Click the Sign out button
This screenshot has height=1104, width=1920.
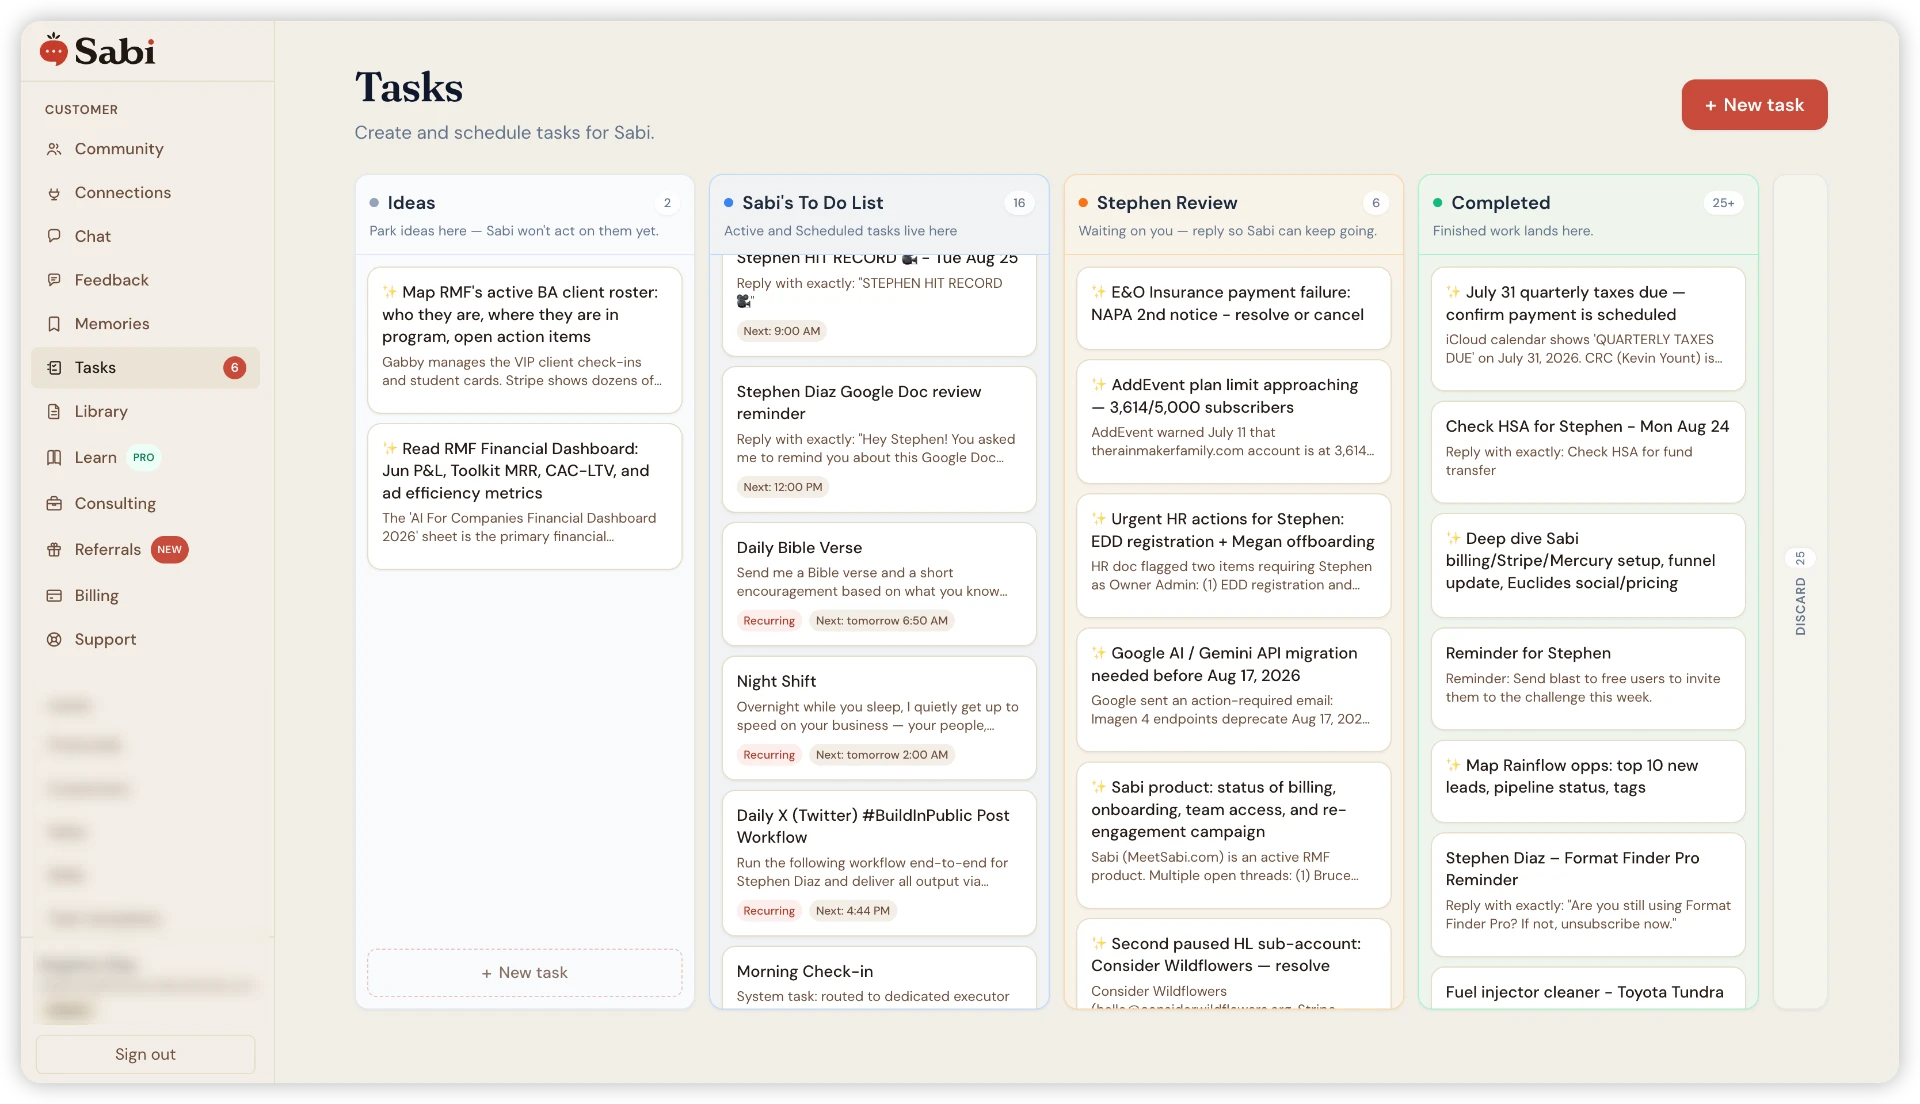(145, 1054)
